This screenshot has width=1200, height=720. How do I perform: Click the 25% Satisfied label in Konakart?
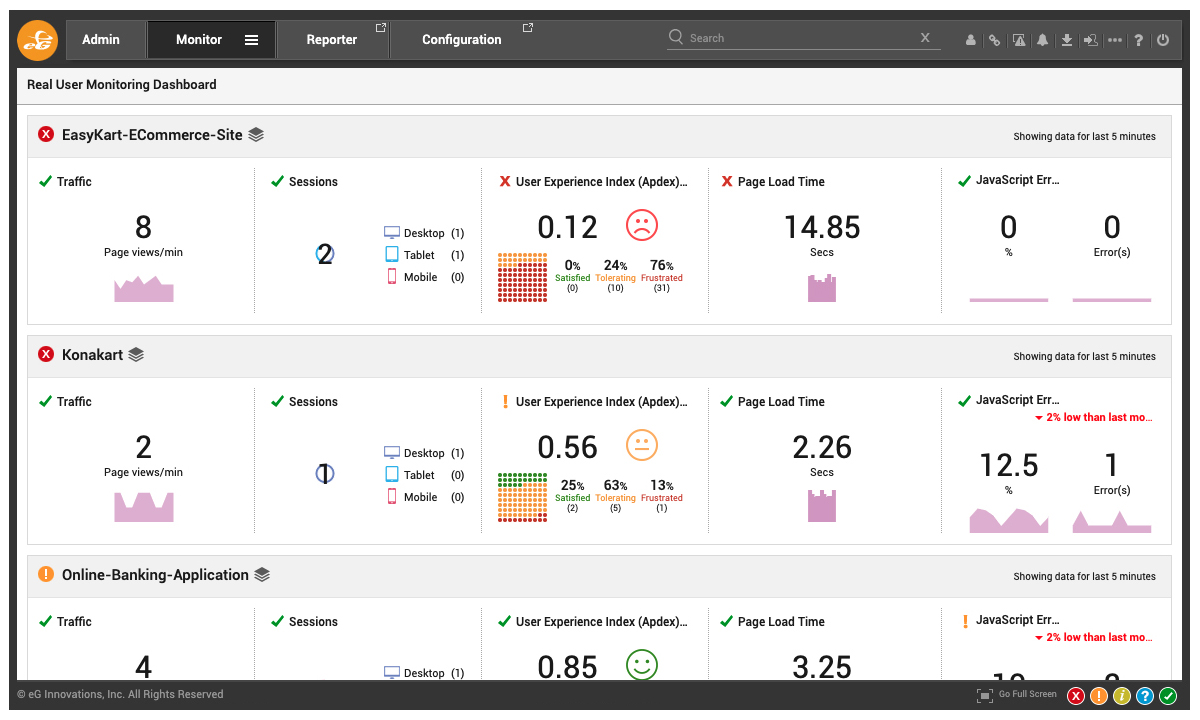coord(573,496)
